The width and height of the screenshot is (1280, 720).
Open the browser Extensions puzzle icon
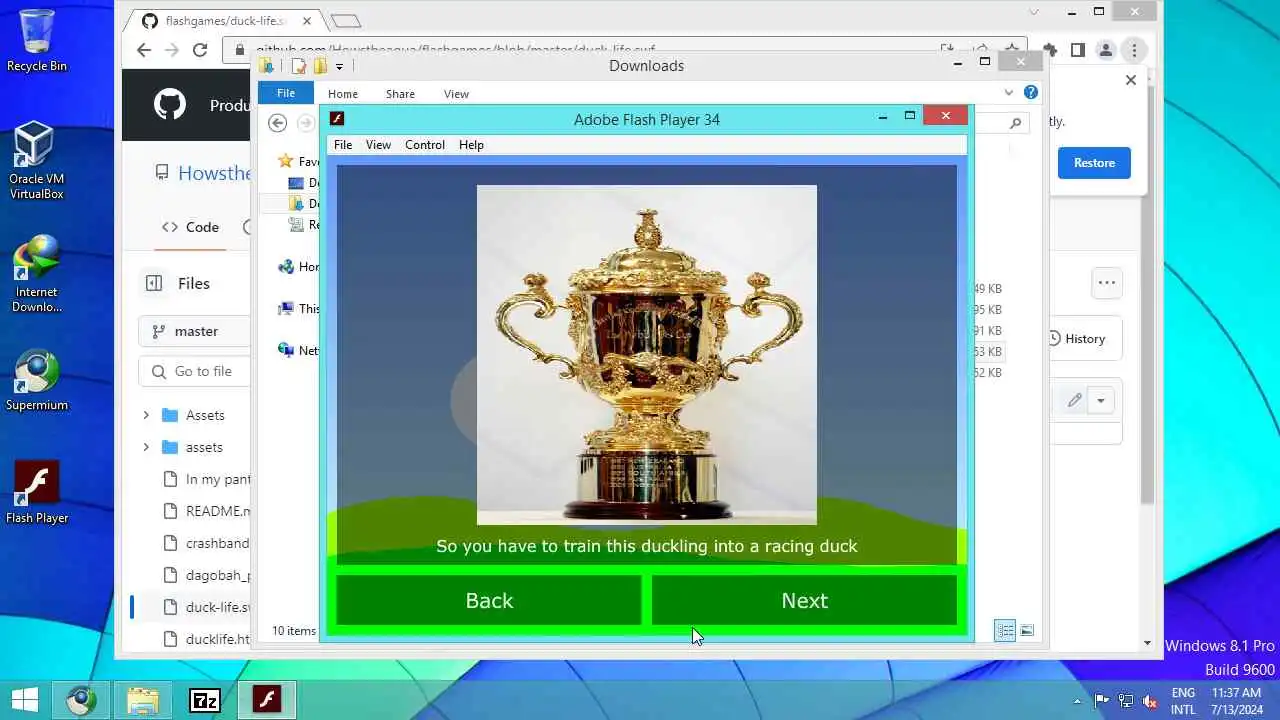pyautogui.click(x=1050, y=50)
